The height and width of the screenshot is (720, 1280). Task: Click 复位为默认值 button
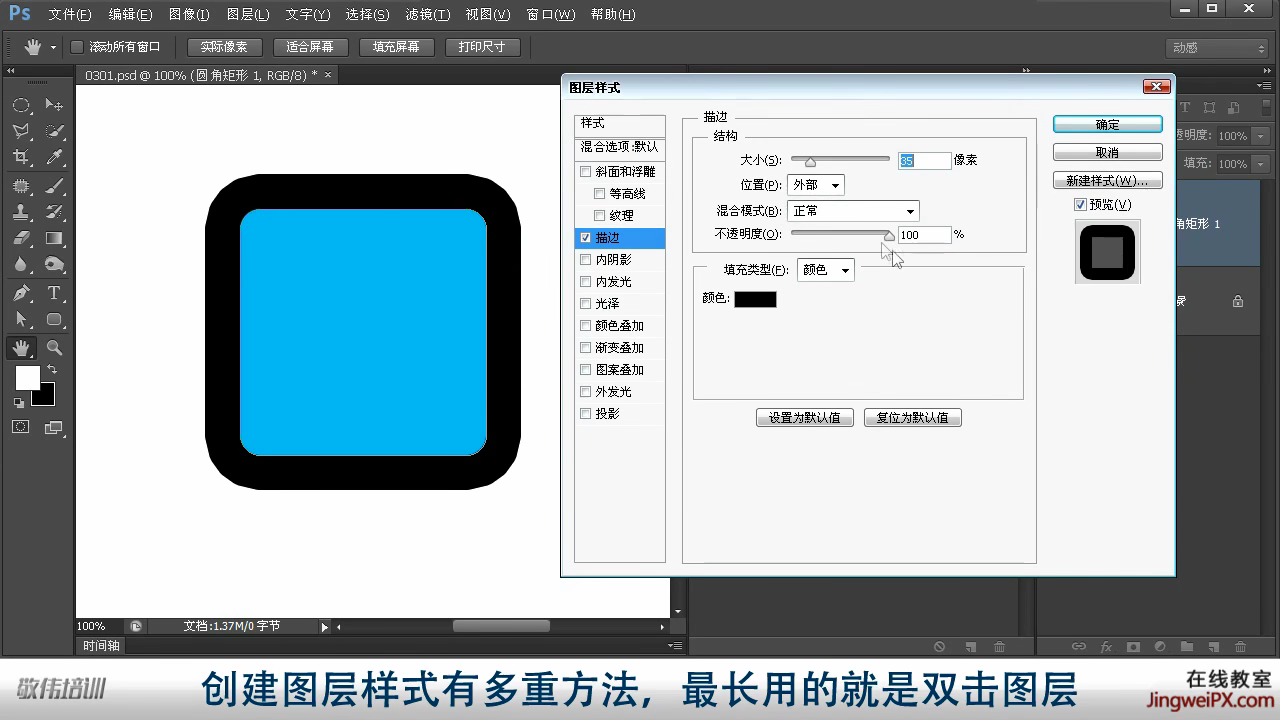pos(913,418)
